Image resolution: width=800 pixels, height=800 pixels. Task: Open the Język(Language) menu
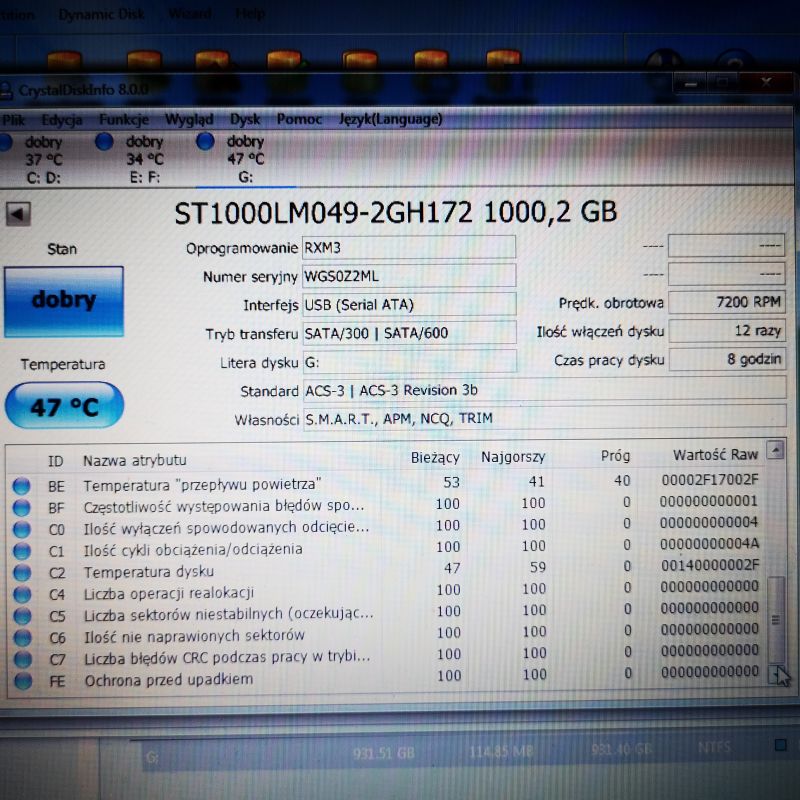[391, 119]
